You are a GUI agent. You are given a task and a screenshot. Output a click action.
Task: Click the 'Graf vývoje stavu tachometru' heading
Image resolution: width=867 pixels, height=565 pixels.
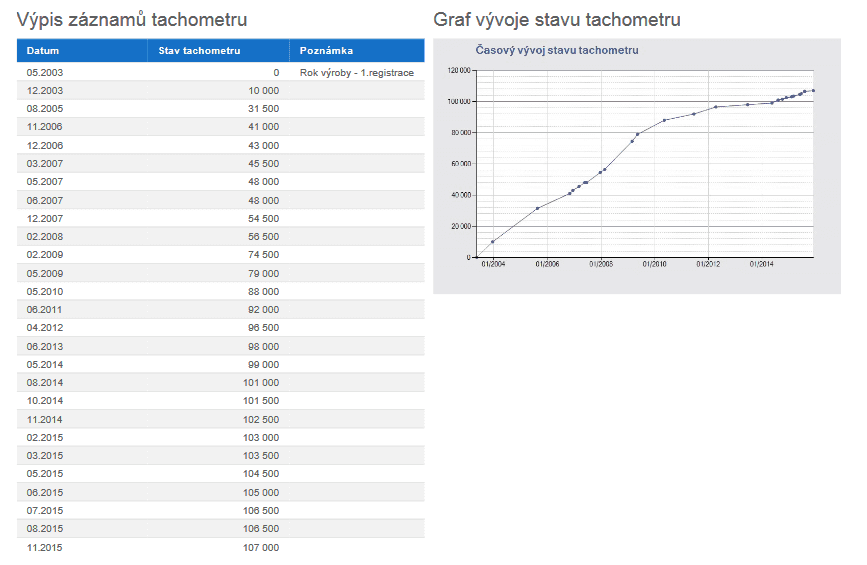(557, 20)
